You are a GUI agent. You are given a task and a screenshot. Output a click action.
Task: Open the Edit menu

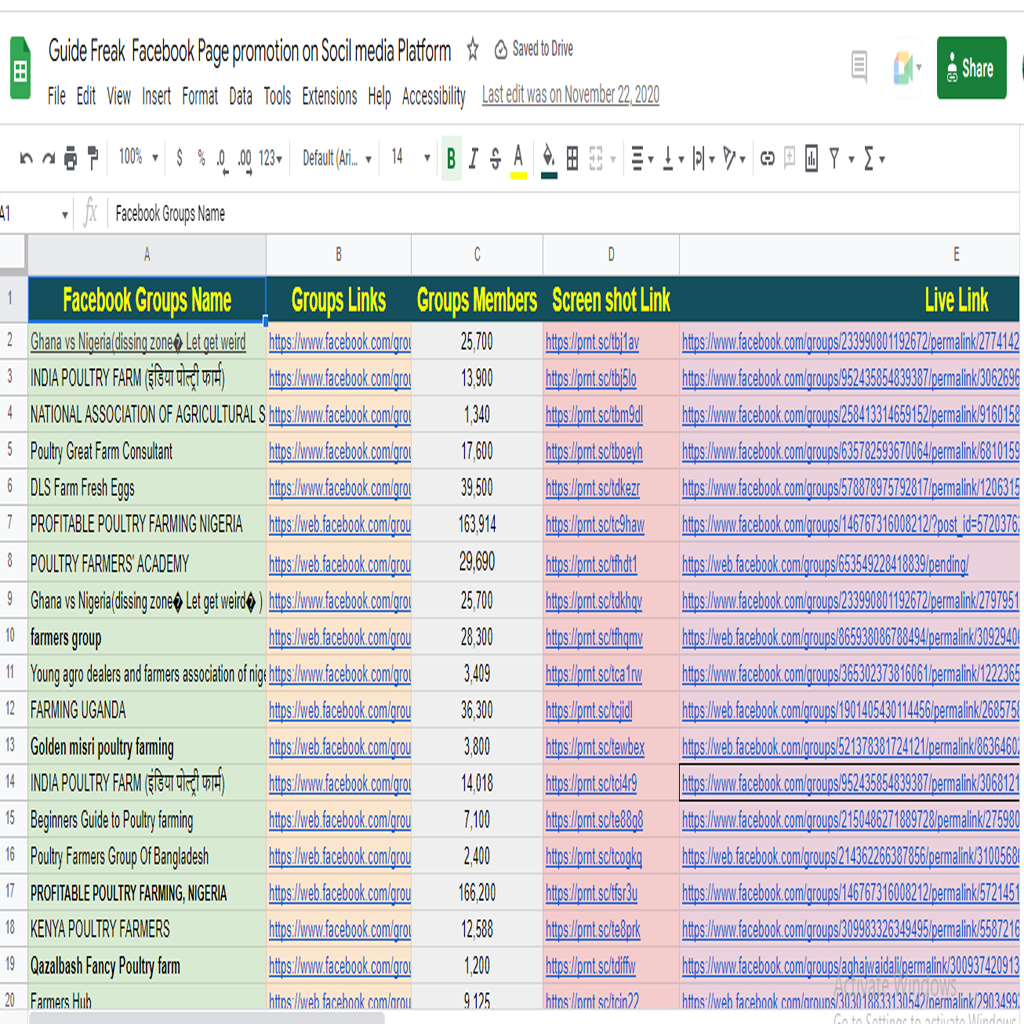86,97
